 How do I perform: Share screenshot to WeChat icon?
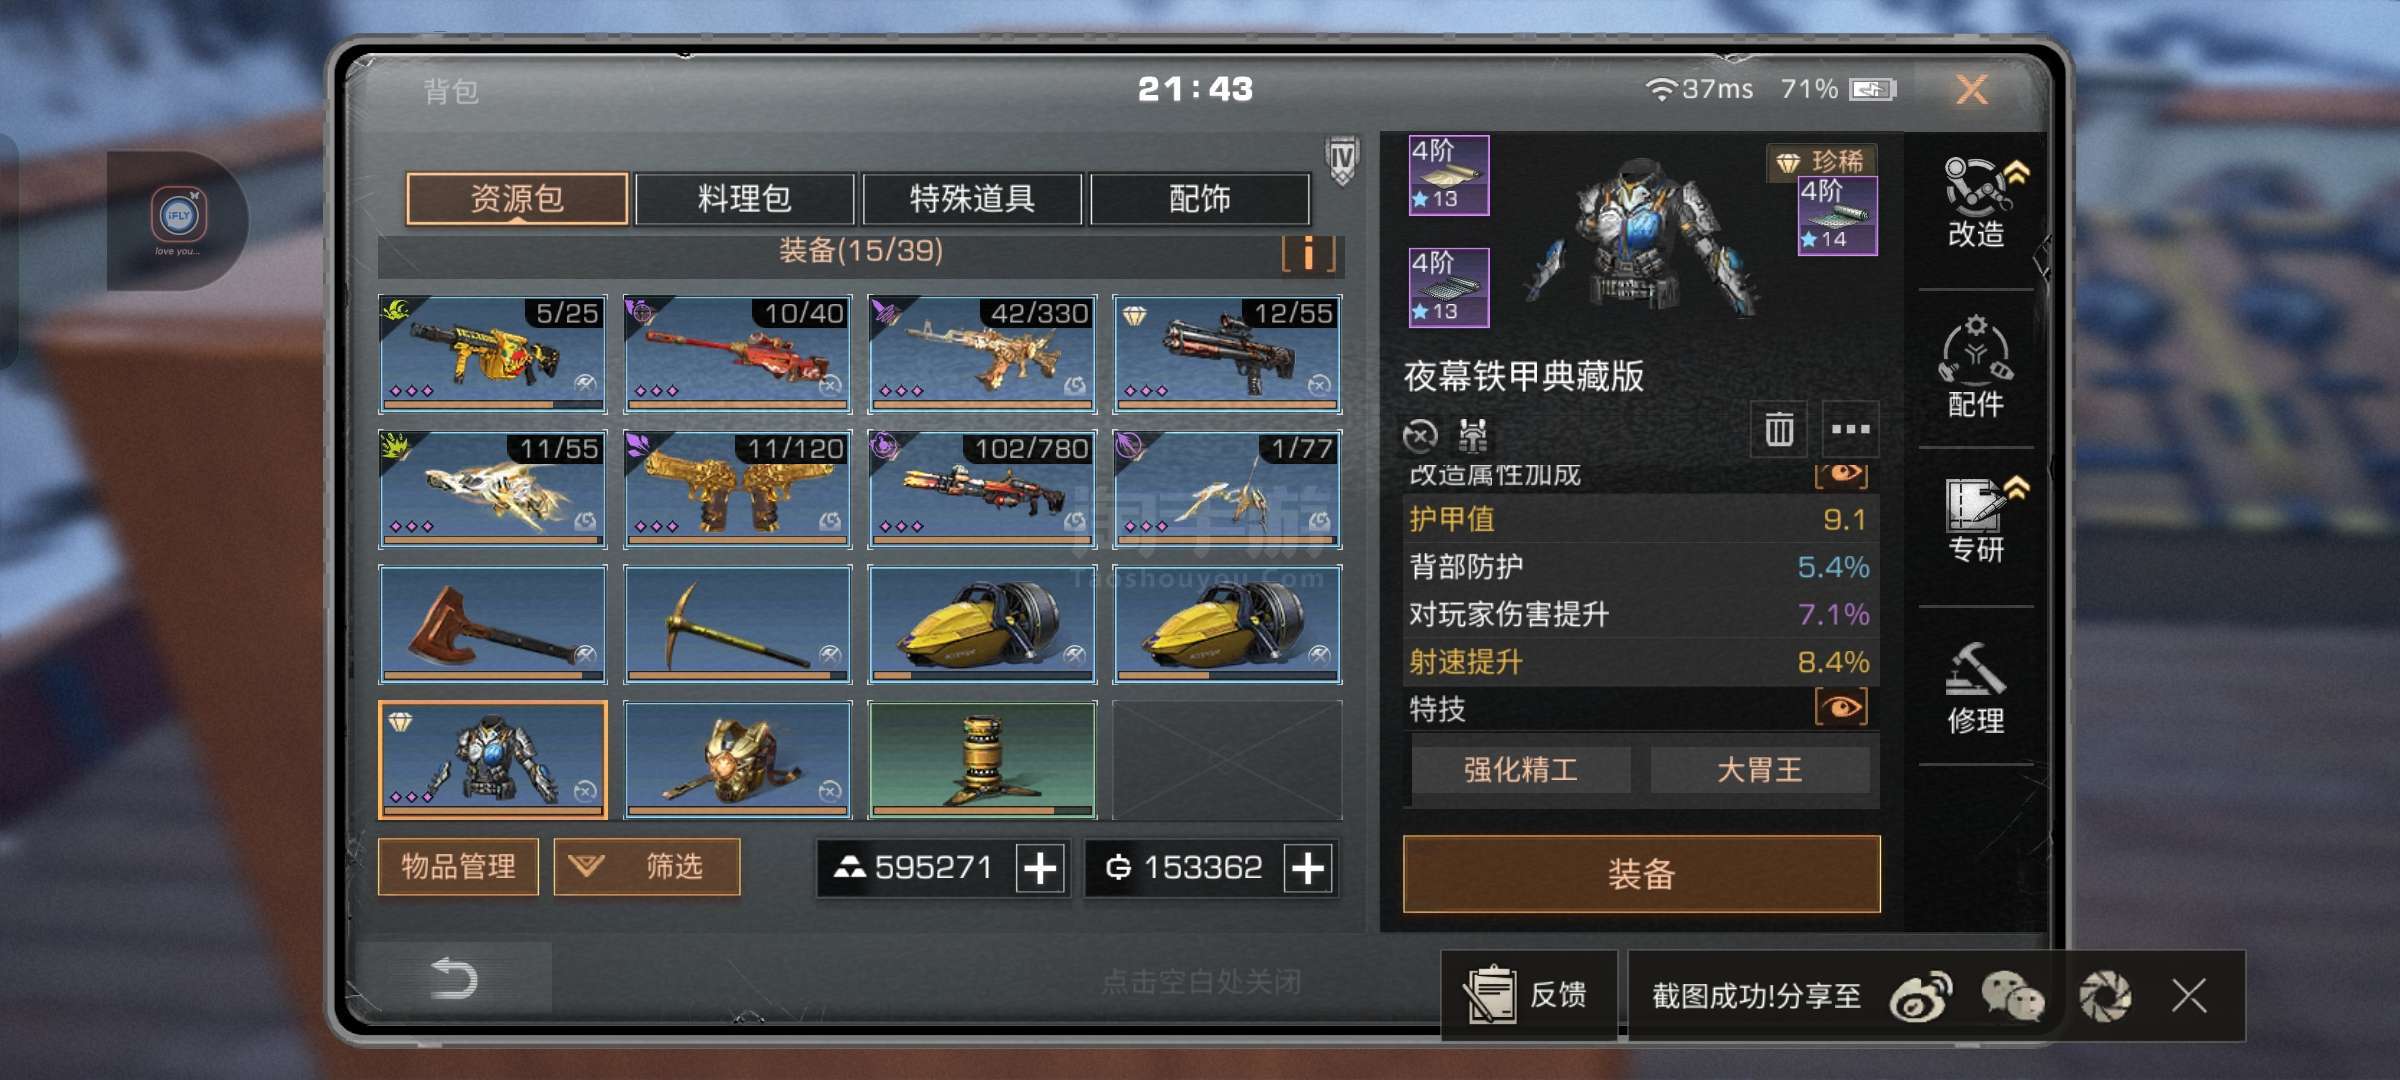click(2012, 997)
